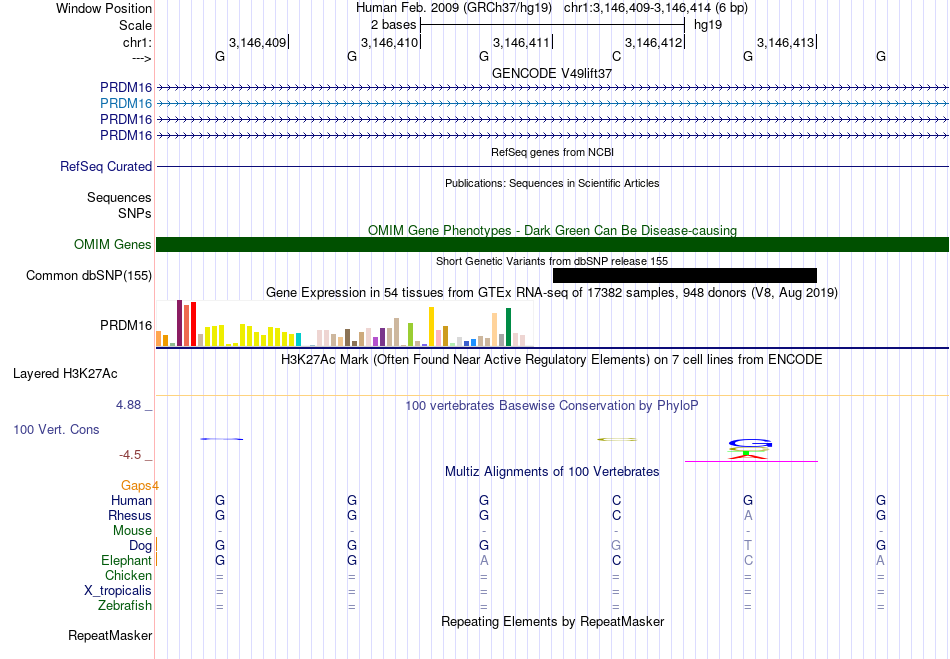Click the -4.5 PhyloP lower limit value
950x659 pixels.
(x=130, y=454)
